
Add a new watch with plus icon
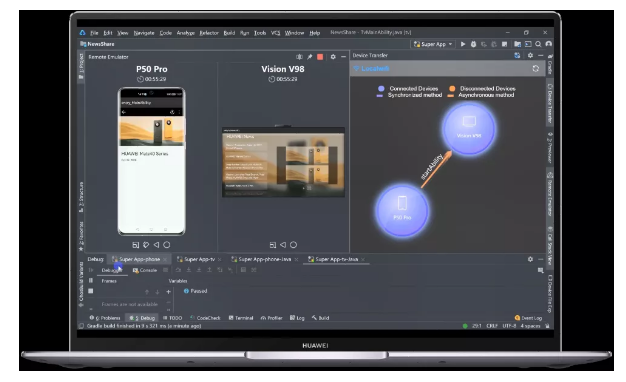click(168, 292)
